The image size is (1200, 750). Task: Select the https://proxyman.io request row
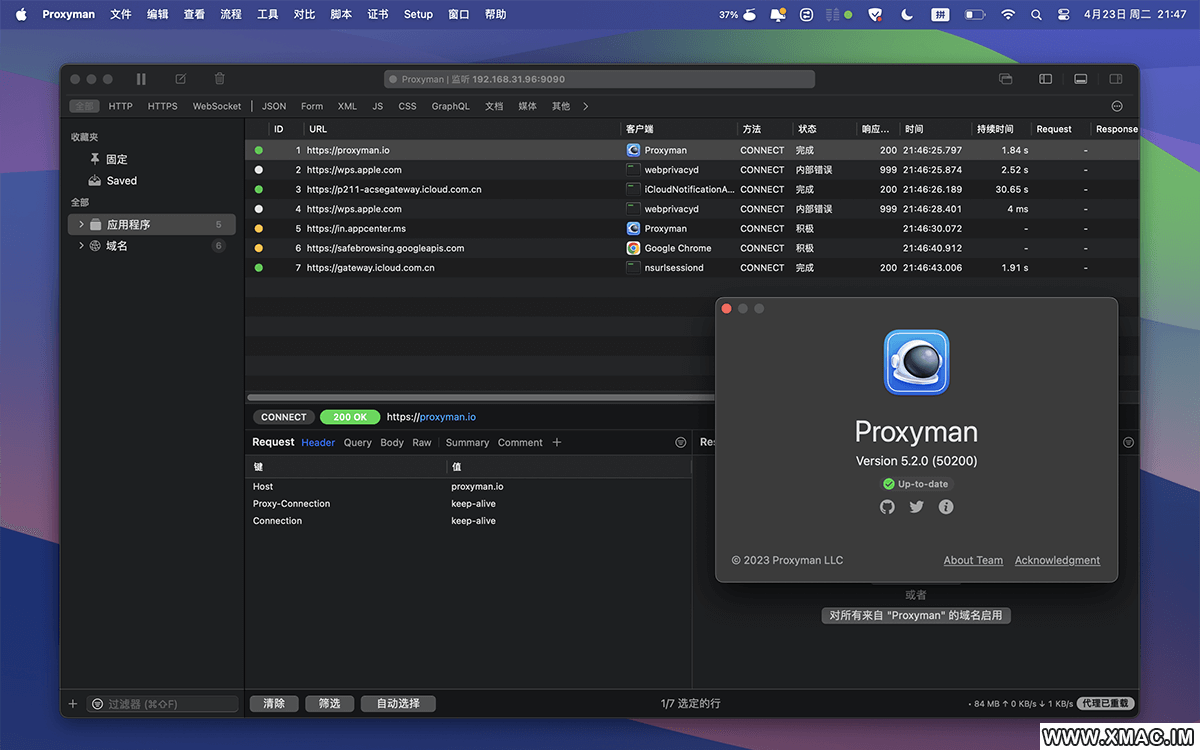(x=692, y=150)
